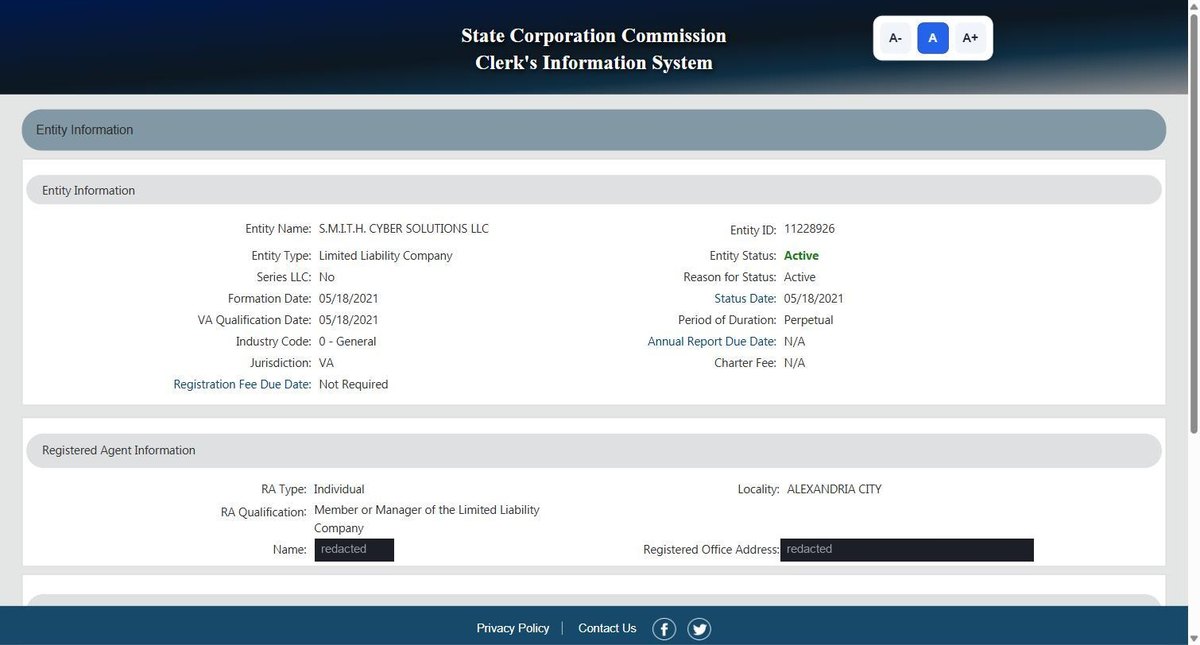Select the Limited Liability Company entity type

point(386,256)
